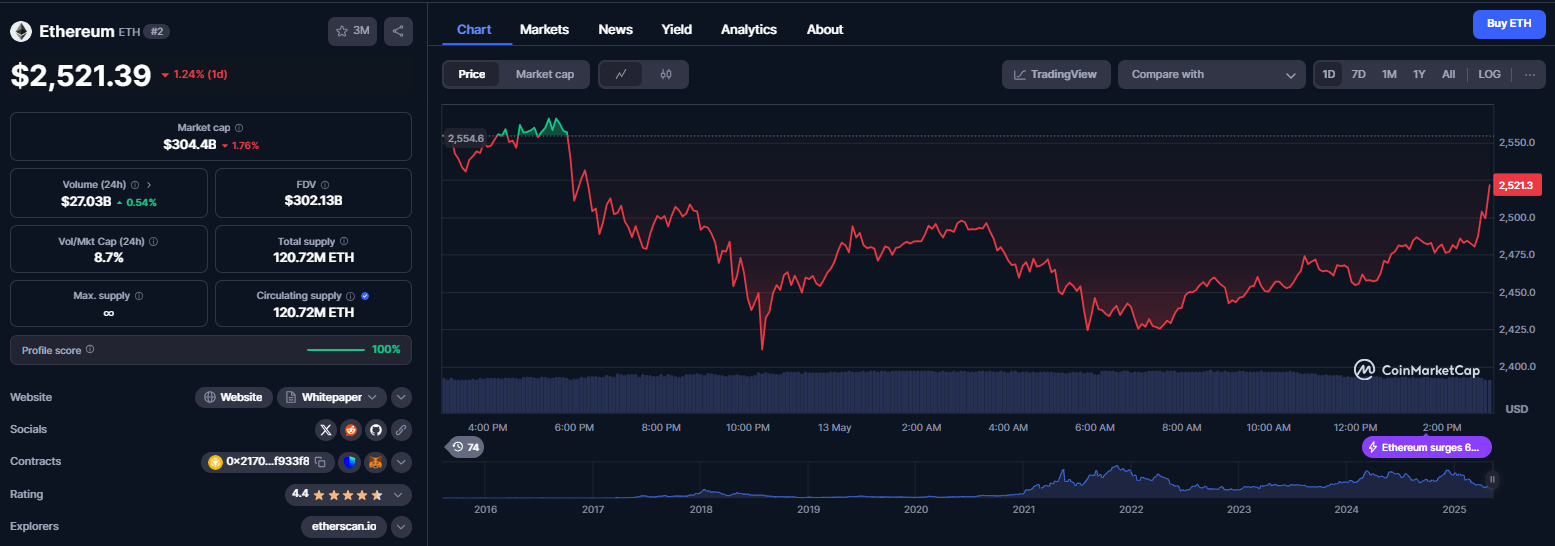Open Volume (24h) arrow link
Screen dimensions: 1555x546
point(149,185)
